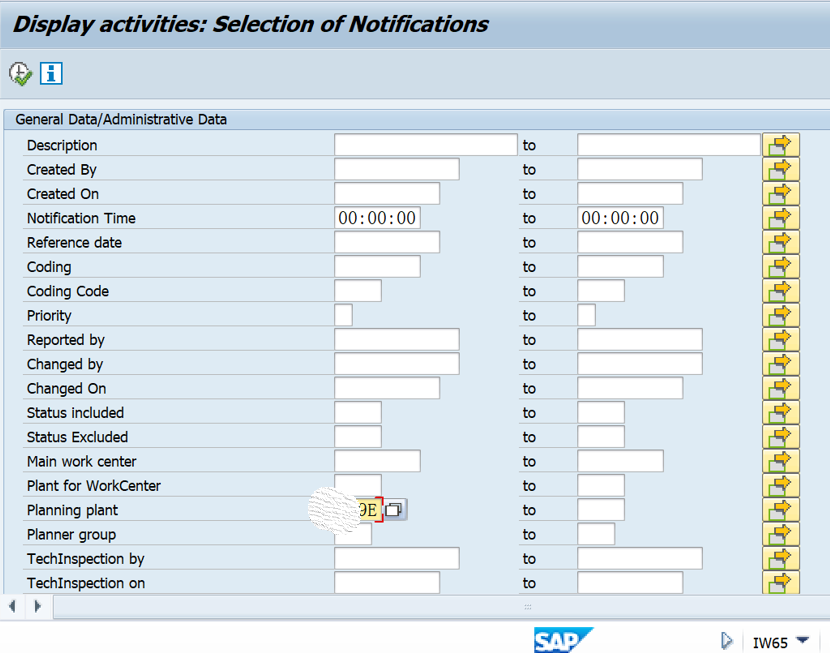Image resolution: width=830 pixels, height=653 pixels.
Task: Open multiple selection for Notification Time
Action: (780, 218)
